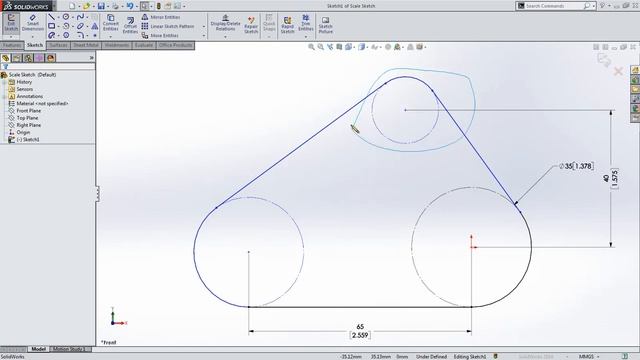Select the Ellipse sketch tool
Screen dimensions: 640x360
tap(80, 26)
